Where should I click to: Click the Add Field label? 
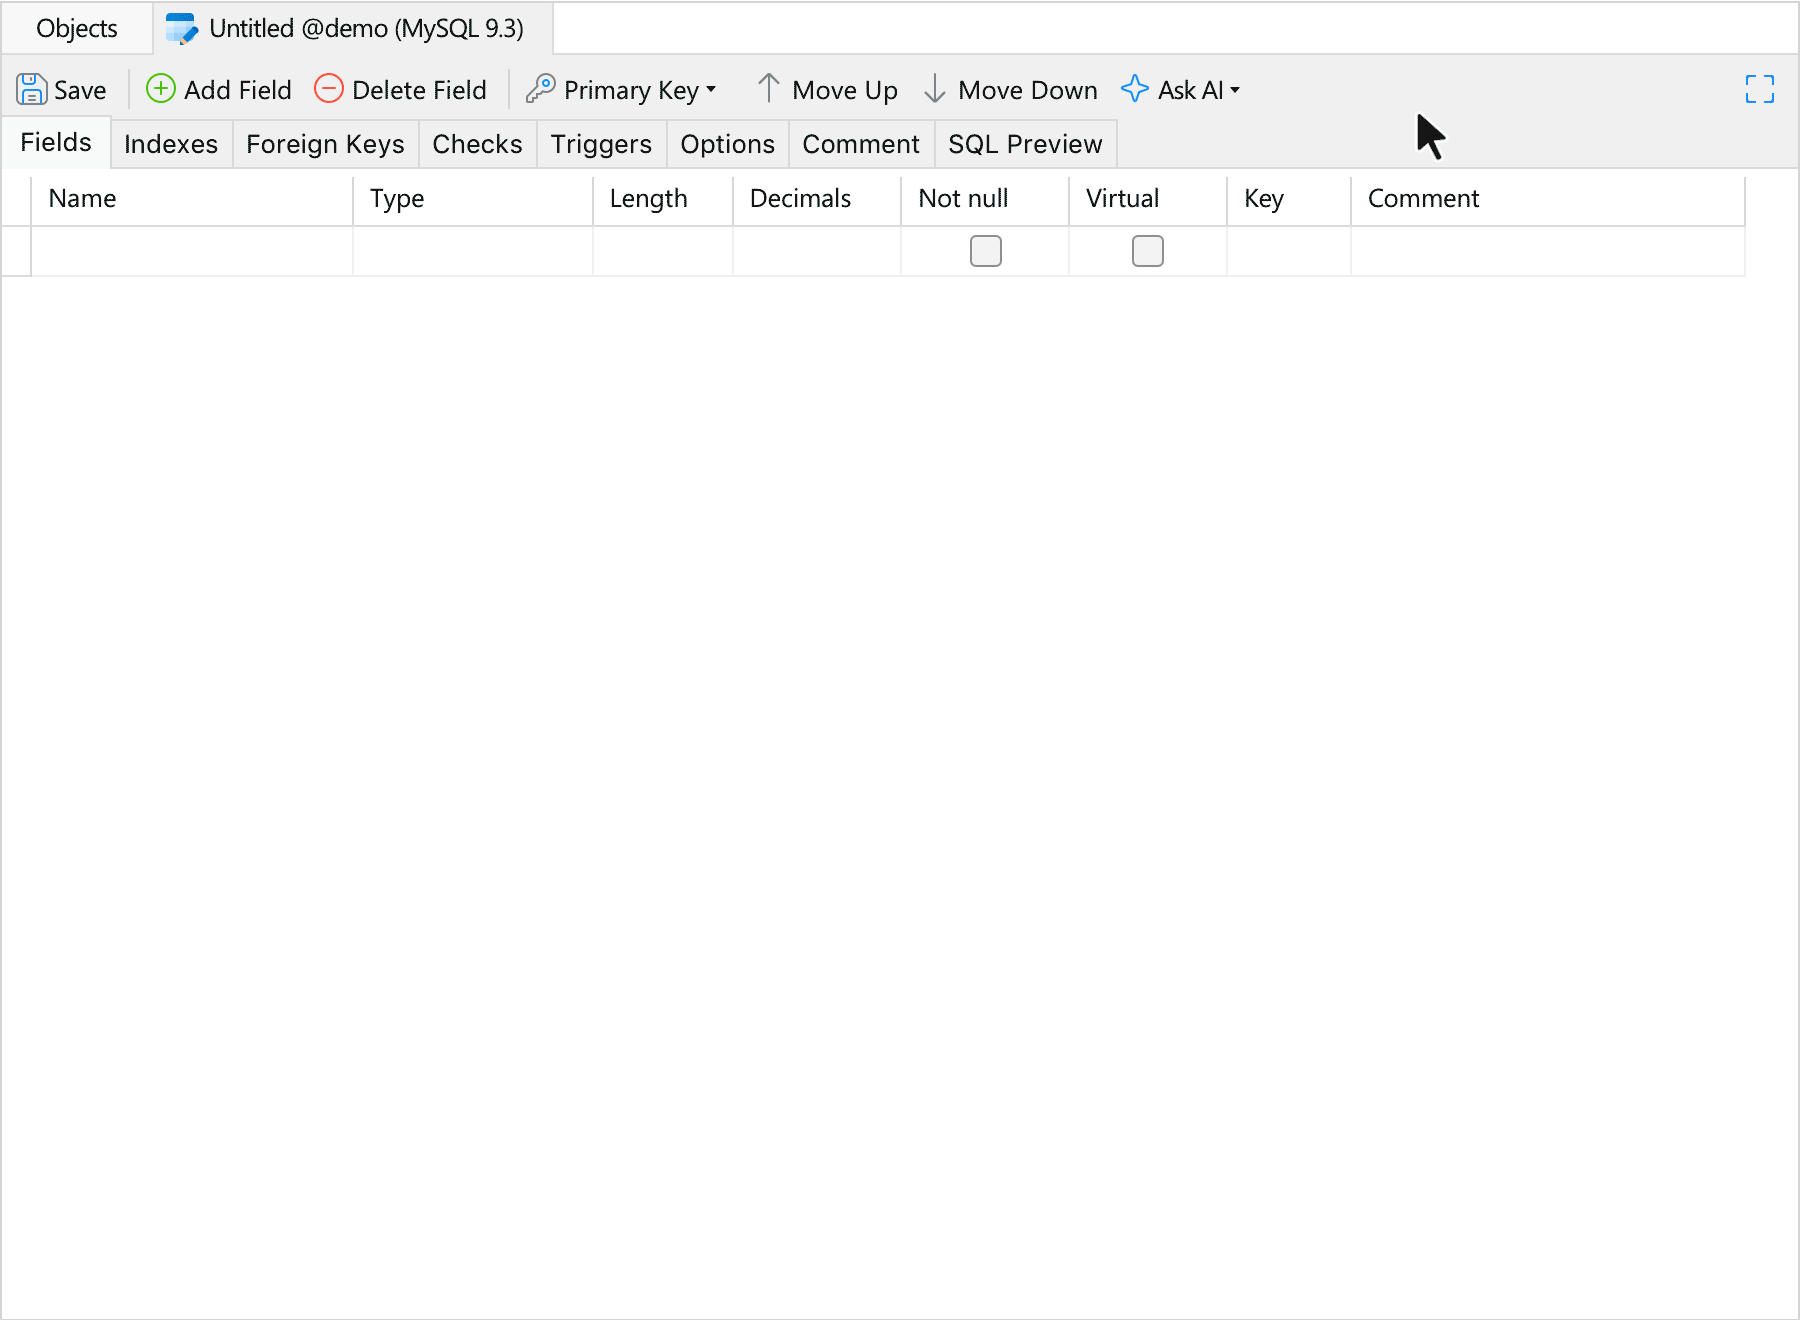click(x=238, y=90)
